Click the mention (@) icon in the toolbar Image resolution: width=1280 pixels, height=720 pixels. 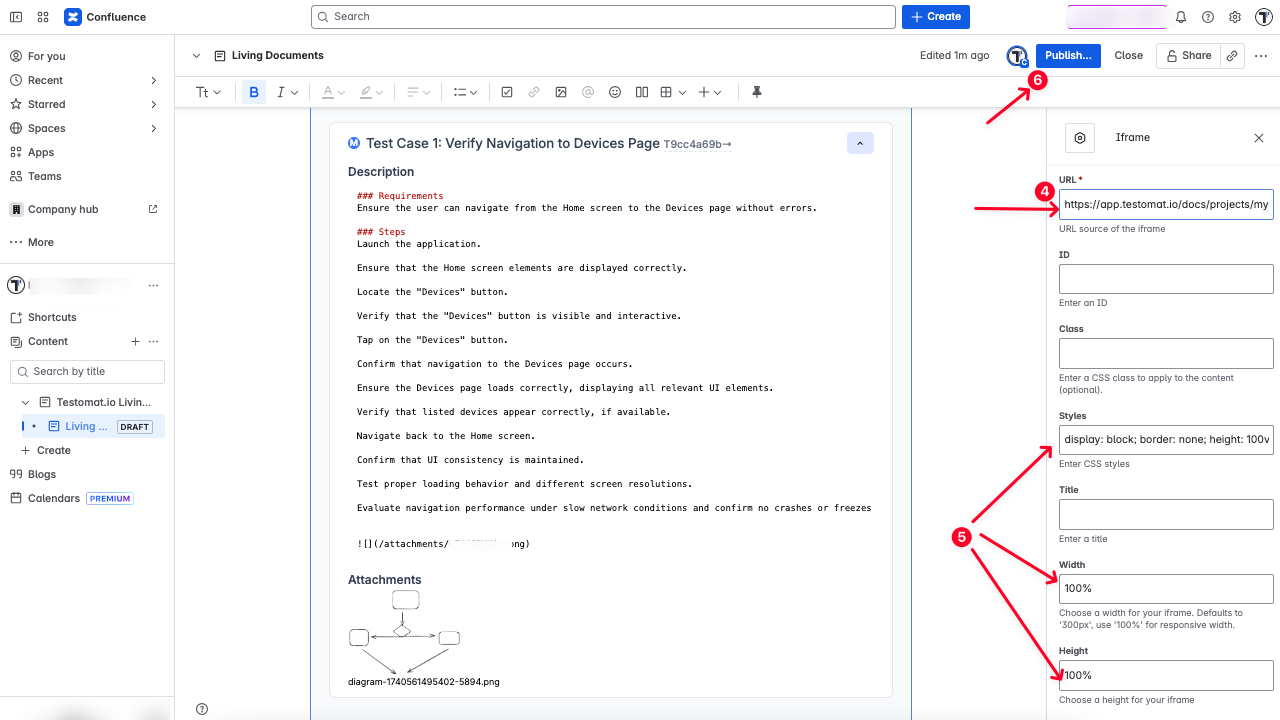click(x=588, y=91)
